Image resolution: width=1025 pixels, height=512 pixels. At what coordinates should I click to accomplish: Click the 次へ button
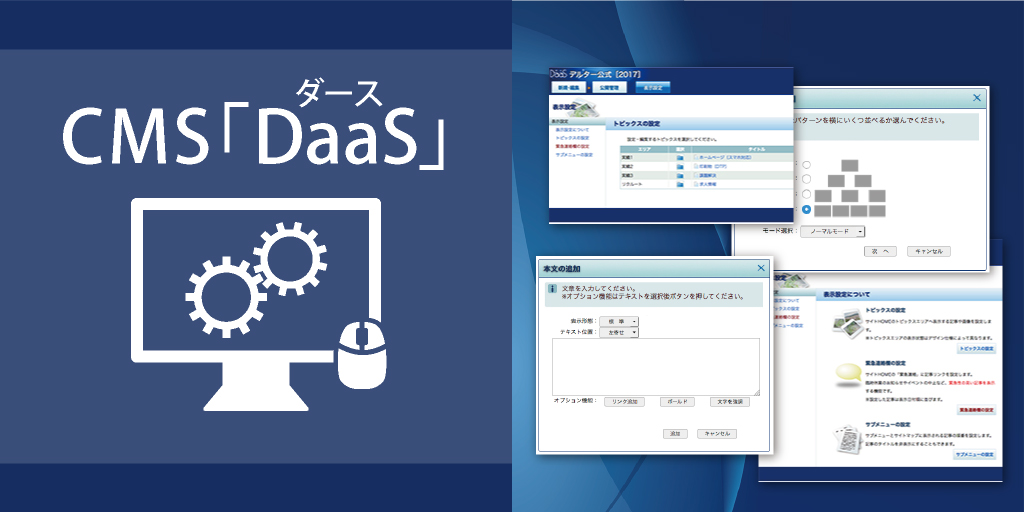point(880,251)
